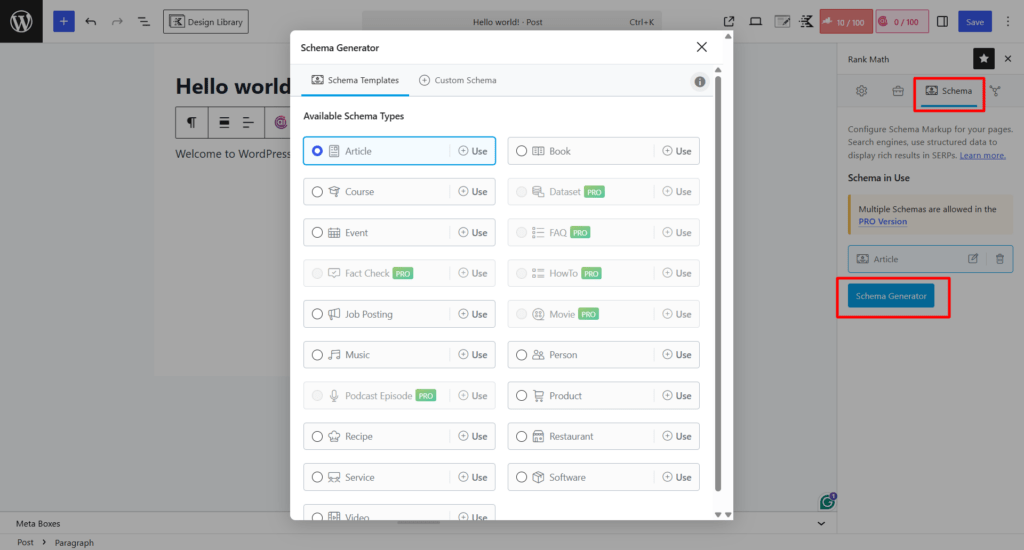This screenshot has width=1024, height=550.
Task: Open the block inserter plus button
Action: (63, 22)
